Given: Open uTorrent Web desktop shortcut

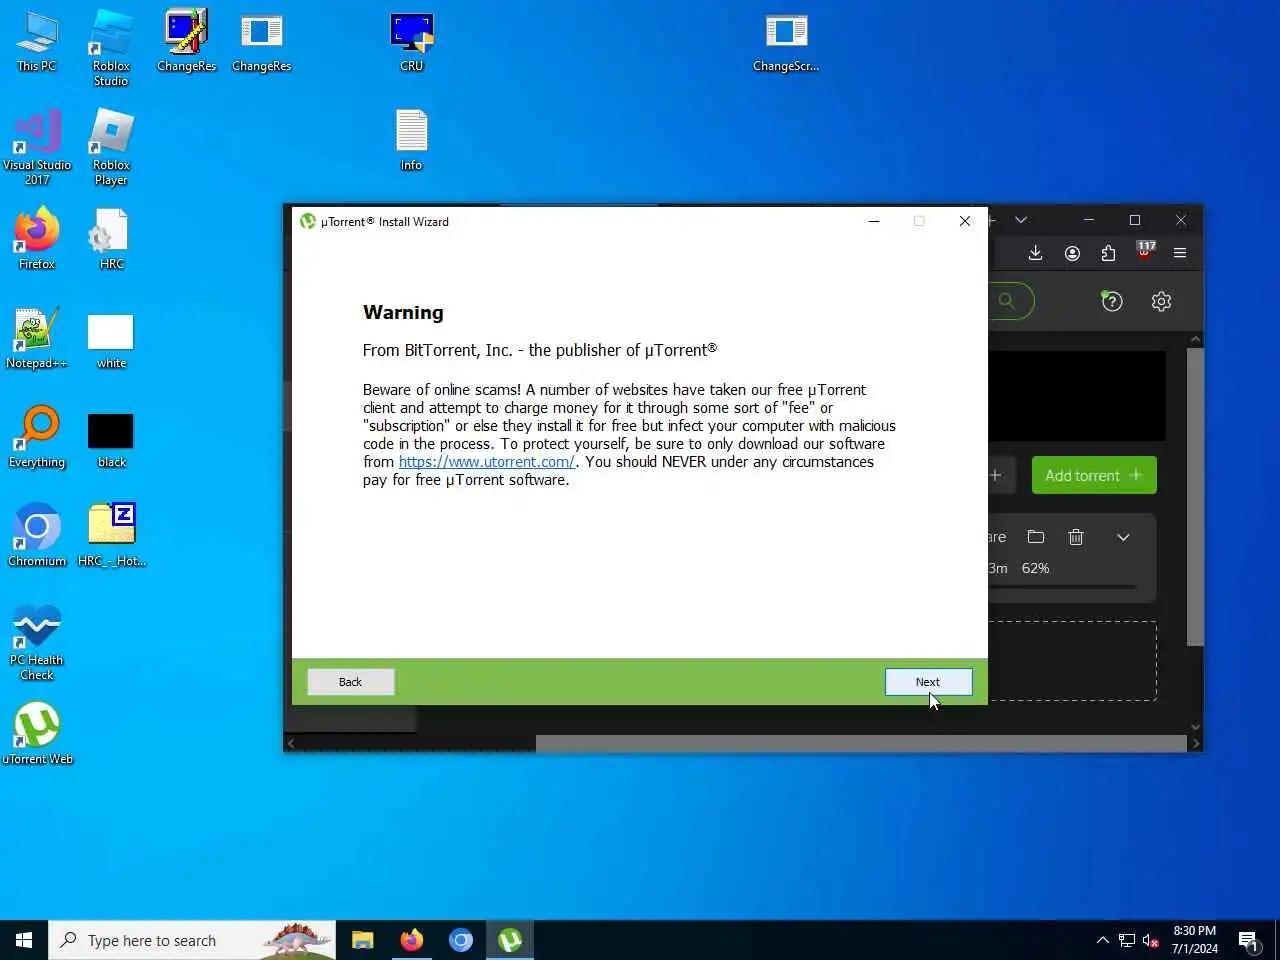Looking at the screenshot, I should click(x=37, y=734).
